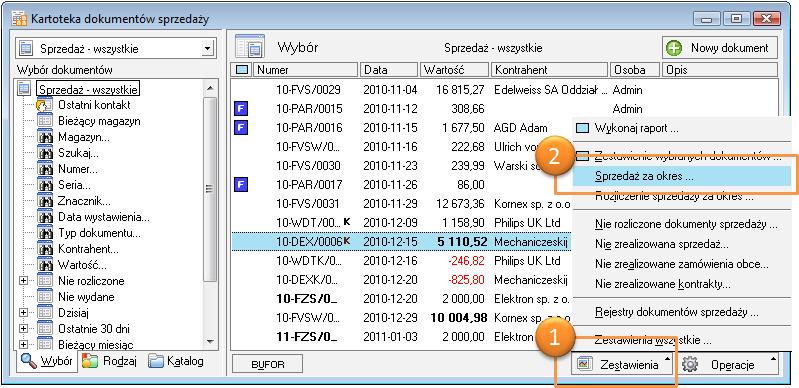Click the chart icon on Zestawienia button
The image size is (799, 388).
(x=583, y=364)
